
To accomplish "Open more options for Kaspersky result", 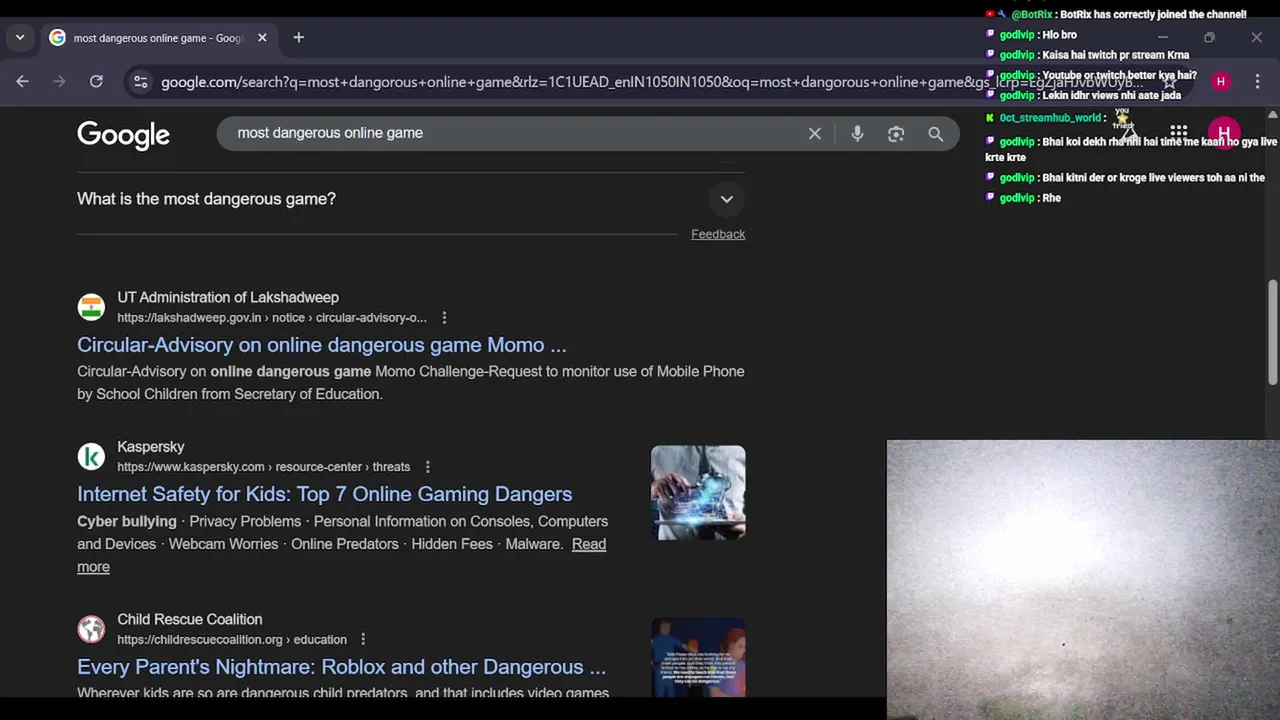I will pos(427,467).
